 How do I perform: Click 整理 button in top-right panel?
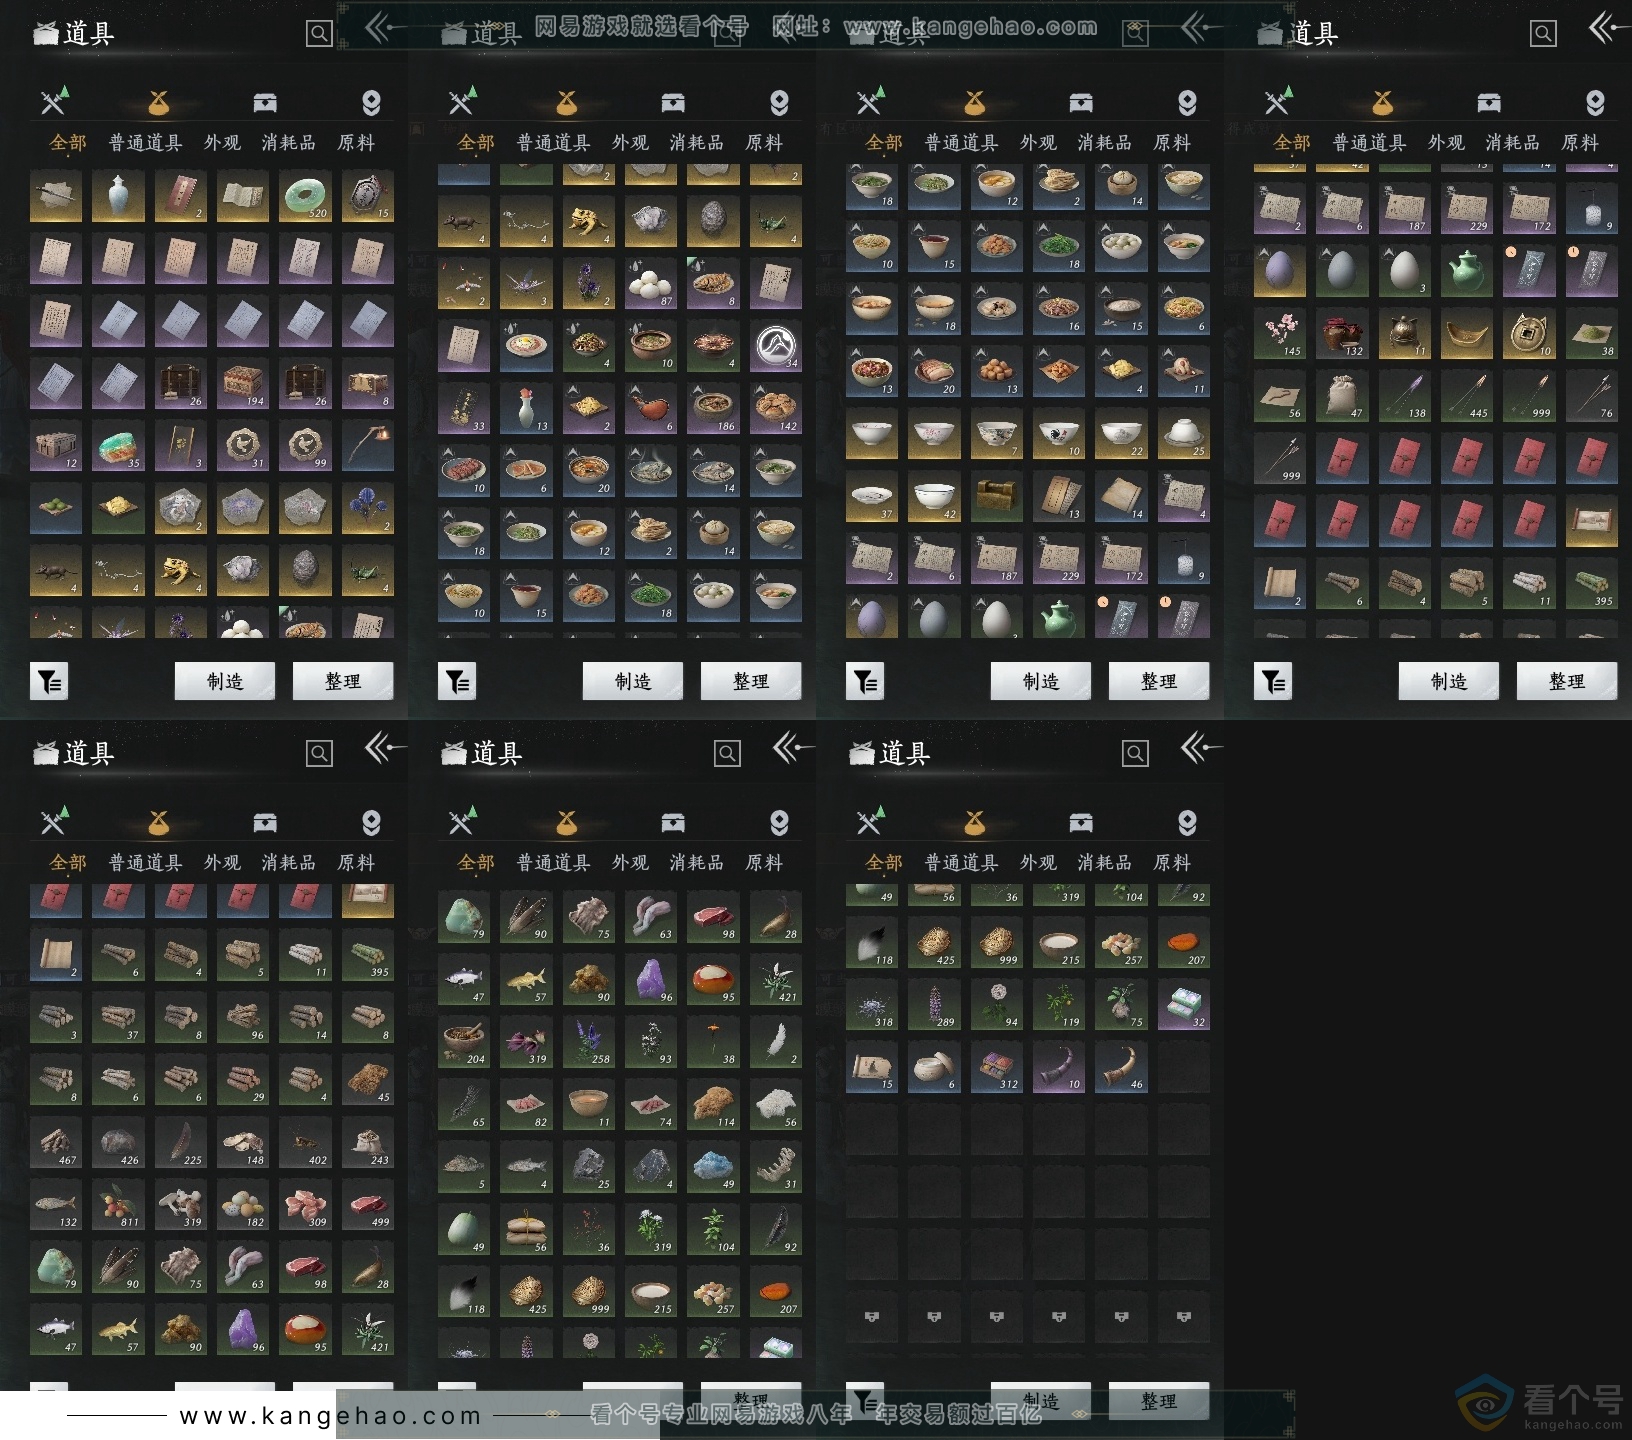point(1567,681)
